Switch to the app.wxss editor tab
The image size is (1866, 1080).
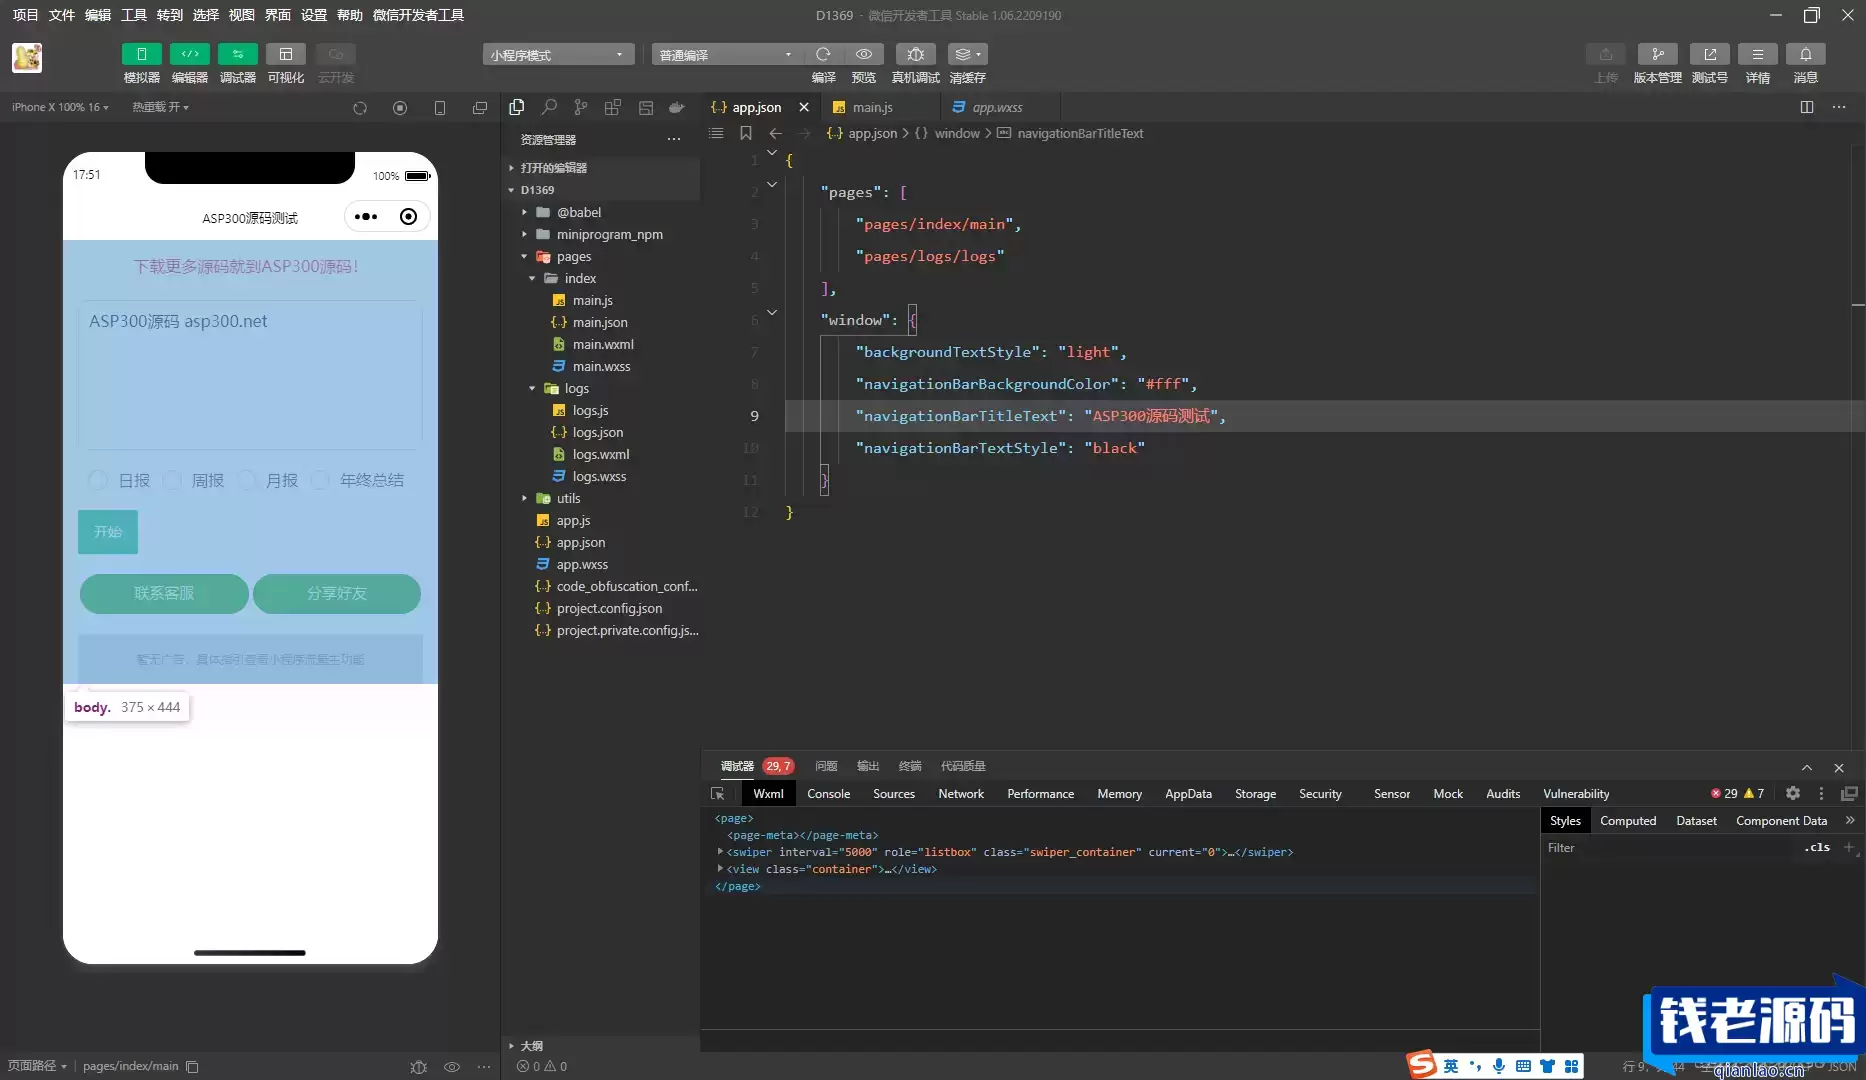[997, 107]
